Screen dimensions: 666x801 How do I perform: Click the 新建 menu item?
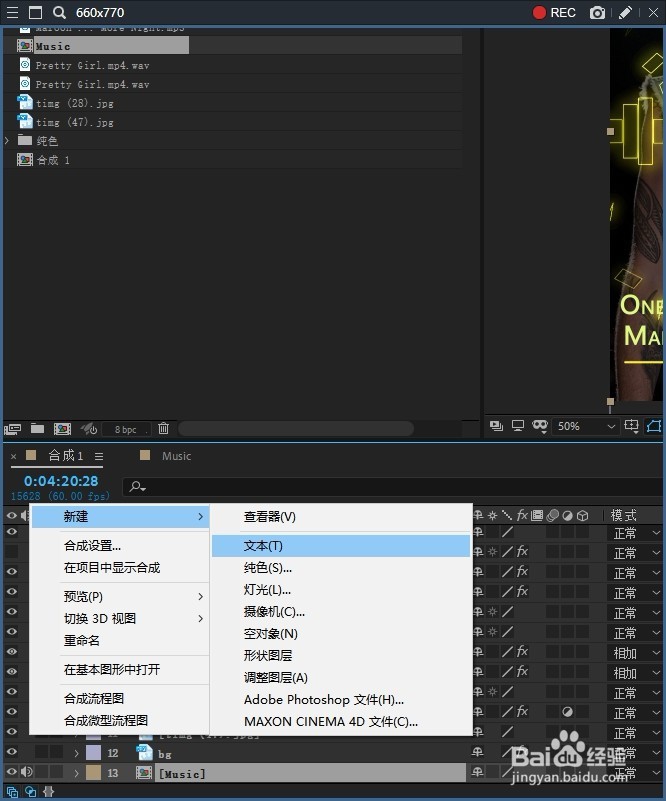[x=121, y=516]
